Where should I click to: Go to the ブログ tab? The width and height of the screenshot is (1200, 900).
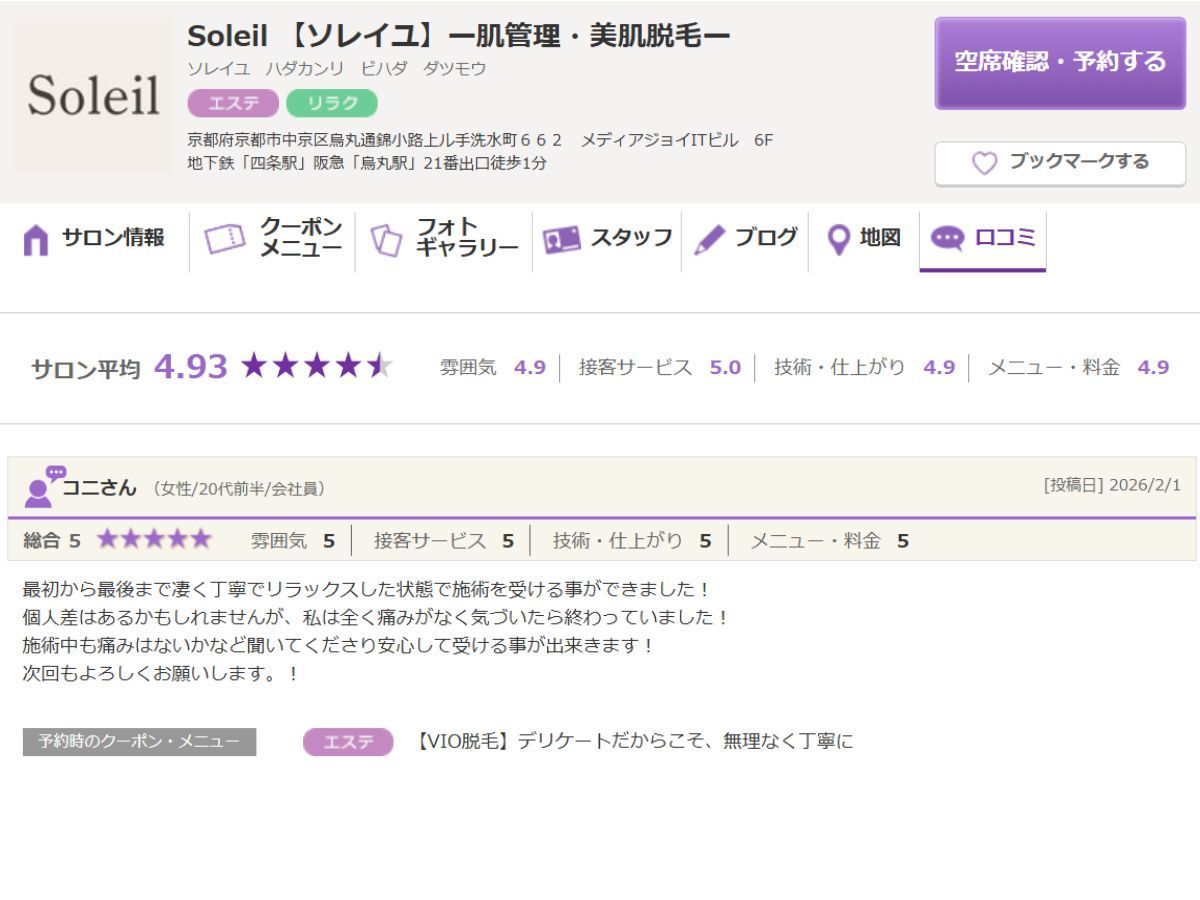point(746,240)
